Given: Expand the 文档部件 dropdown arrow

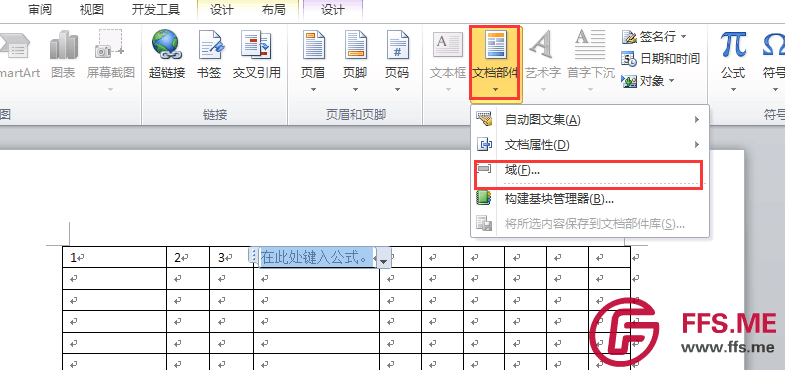Looking at the screenshot, I should pos(496,90).
